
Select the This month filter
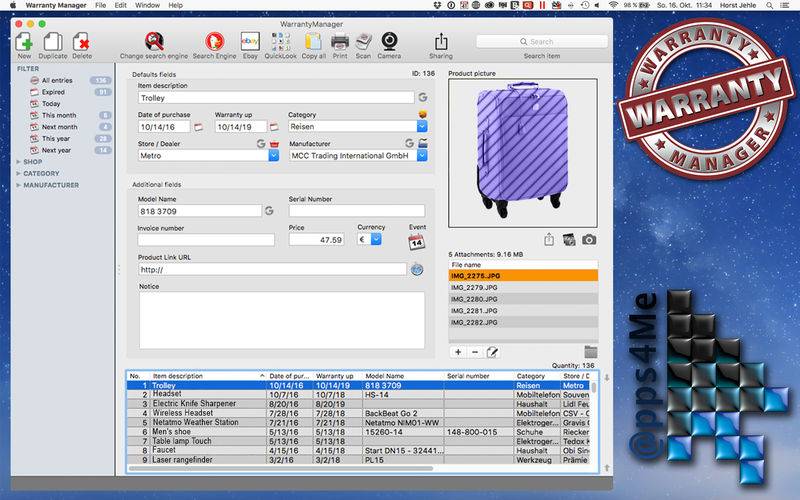(61, 115)
